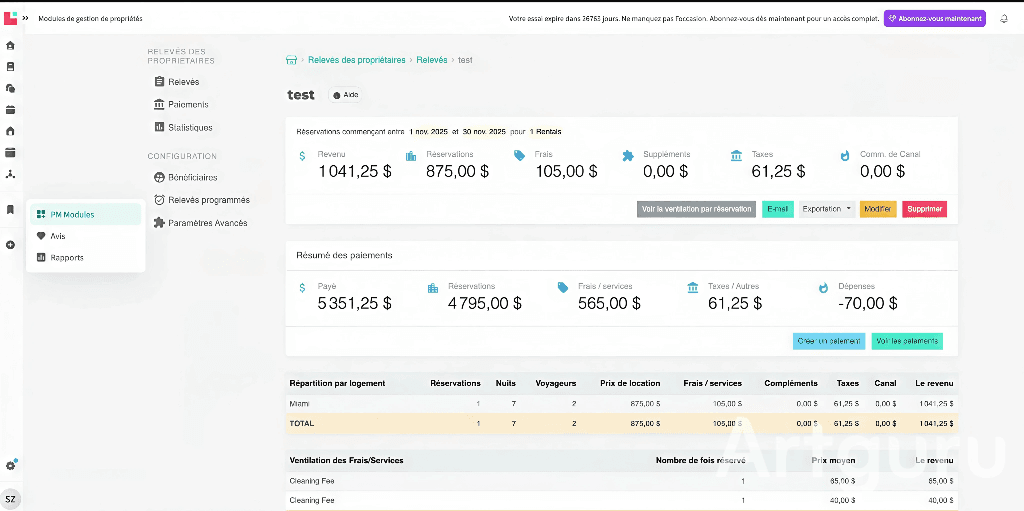This screenshot has height=511, width=1024.
Task: Click the second left rail icon below home
Action: [10, 67]
